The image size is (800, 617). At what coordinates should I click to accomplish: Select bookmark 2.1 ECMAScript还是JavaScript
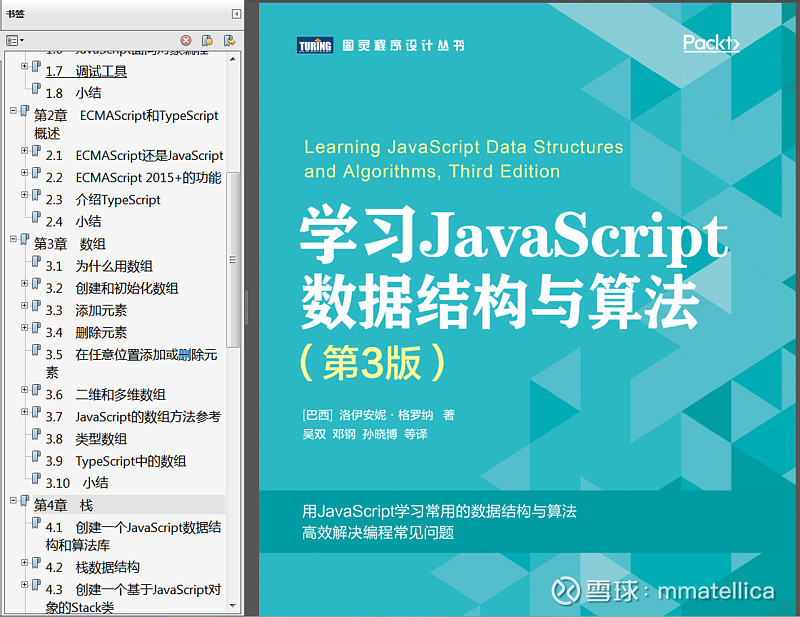(x=134, y=156)
